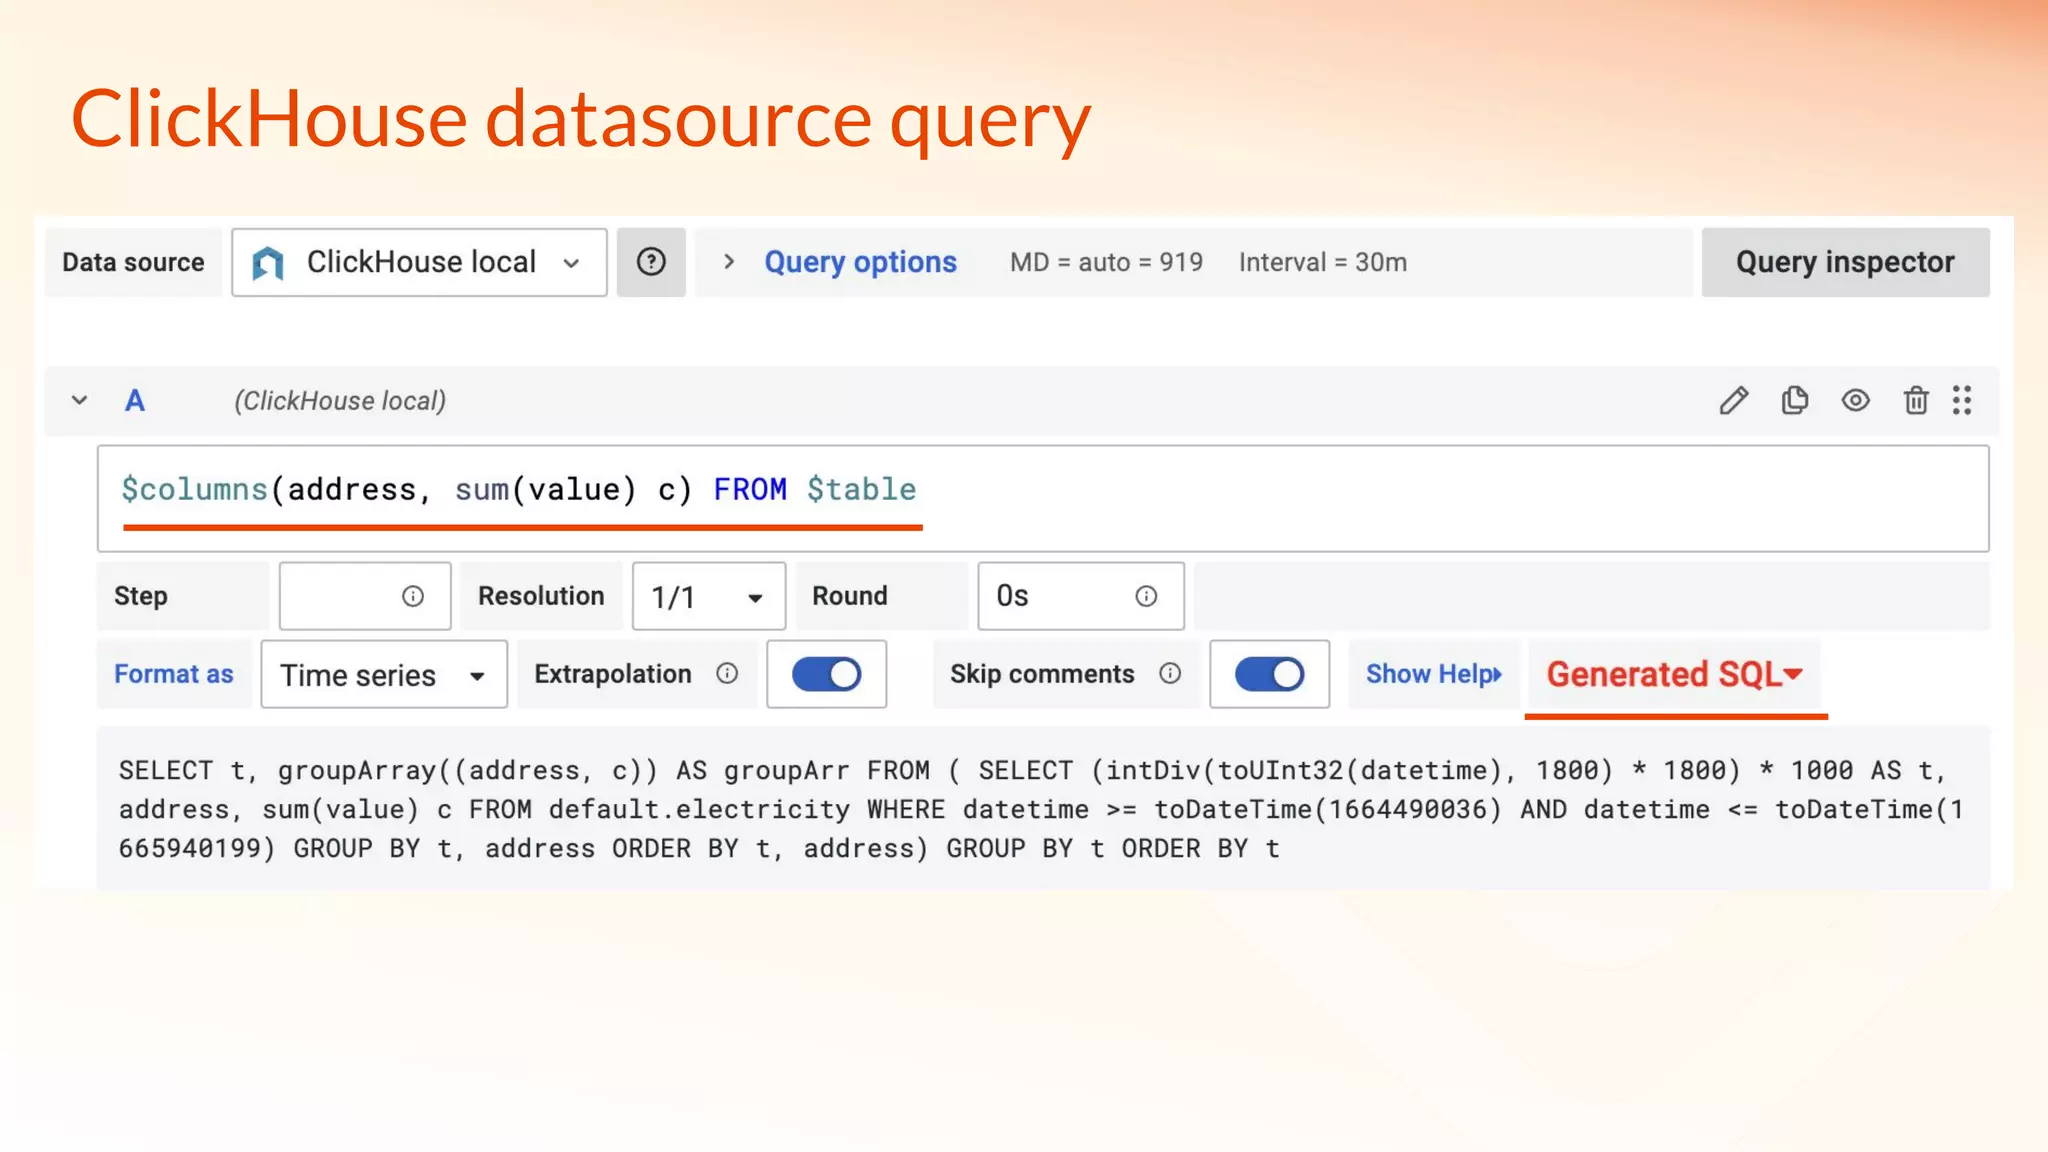This screenshot has height=1152, width=2048.
Task: Click the query name A label
Action: [x=134, y=401]
